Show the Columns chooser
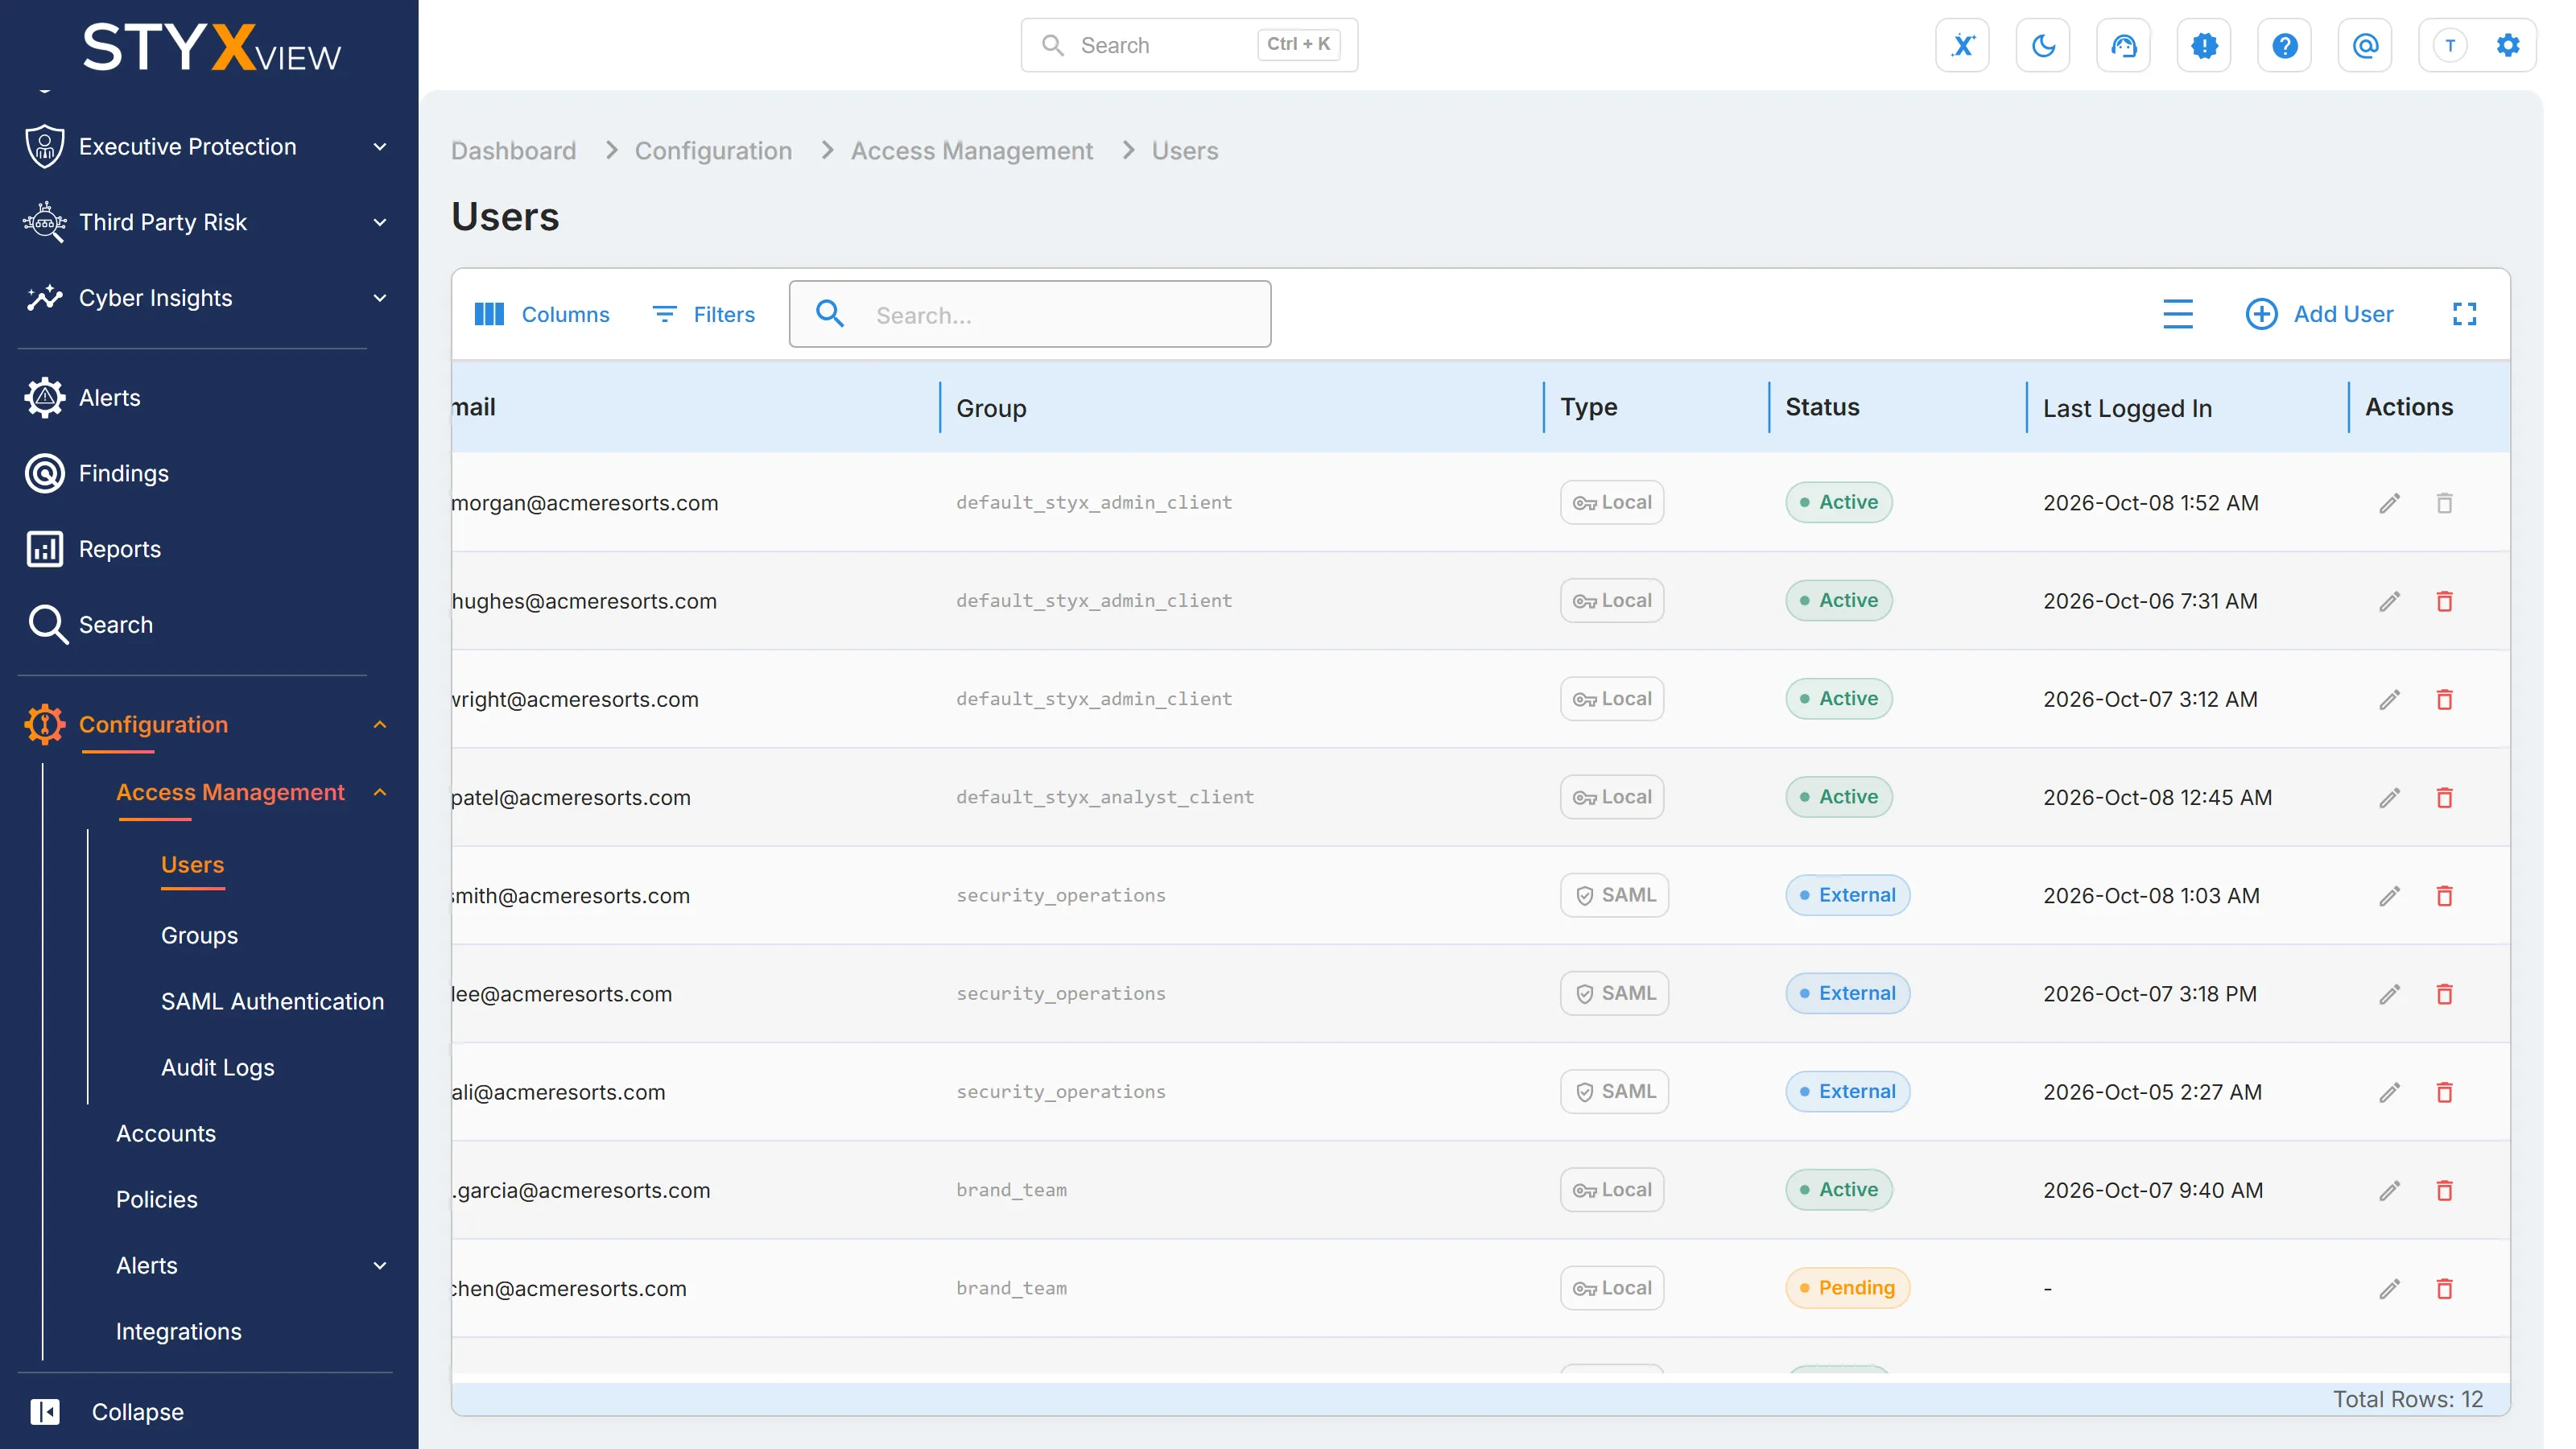 click(x=541, y=314)
